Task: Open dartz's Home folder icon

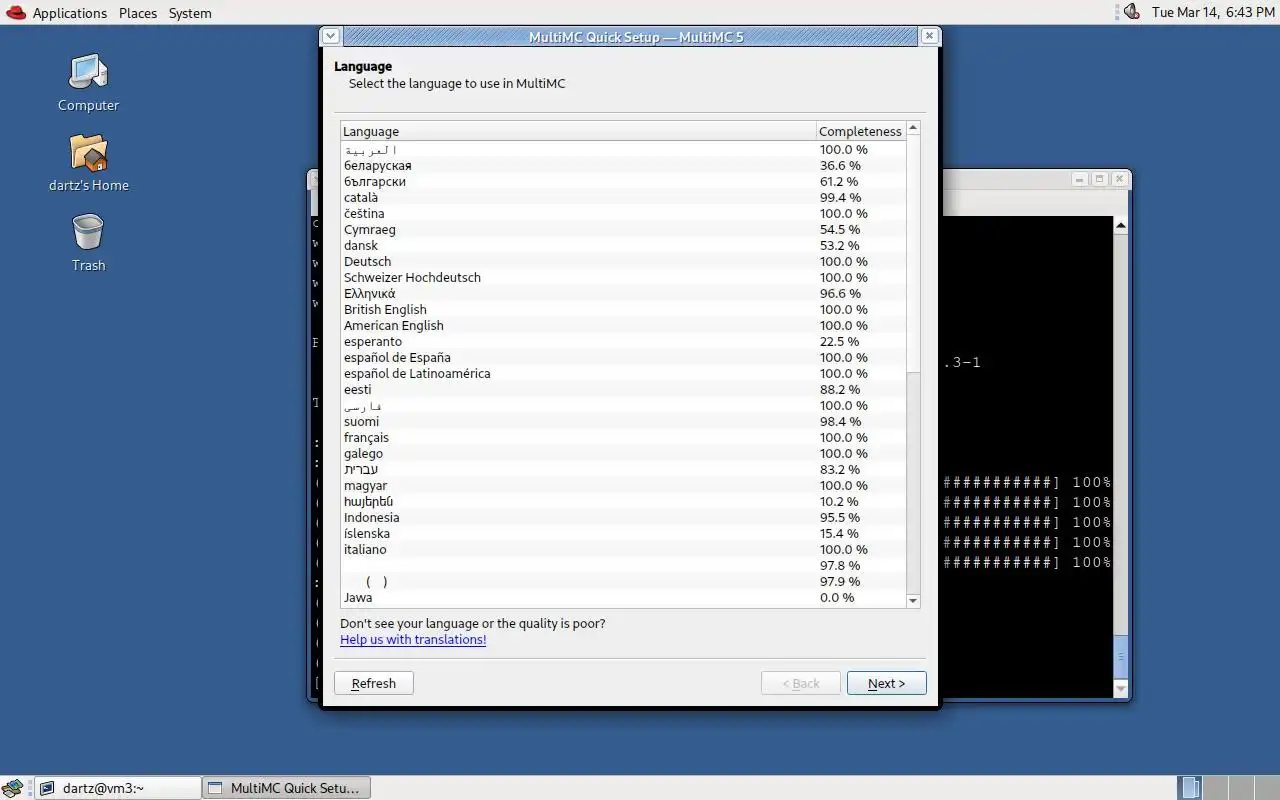Action: coord(88,162)
